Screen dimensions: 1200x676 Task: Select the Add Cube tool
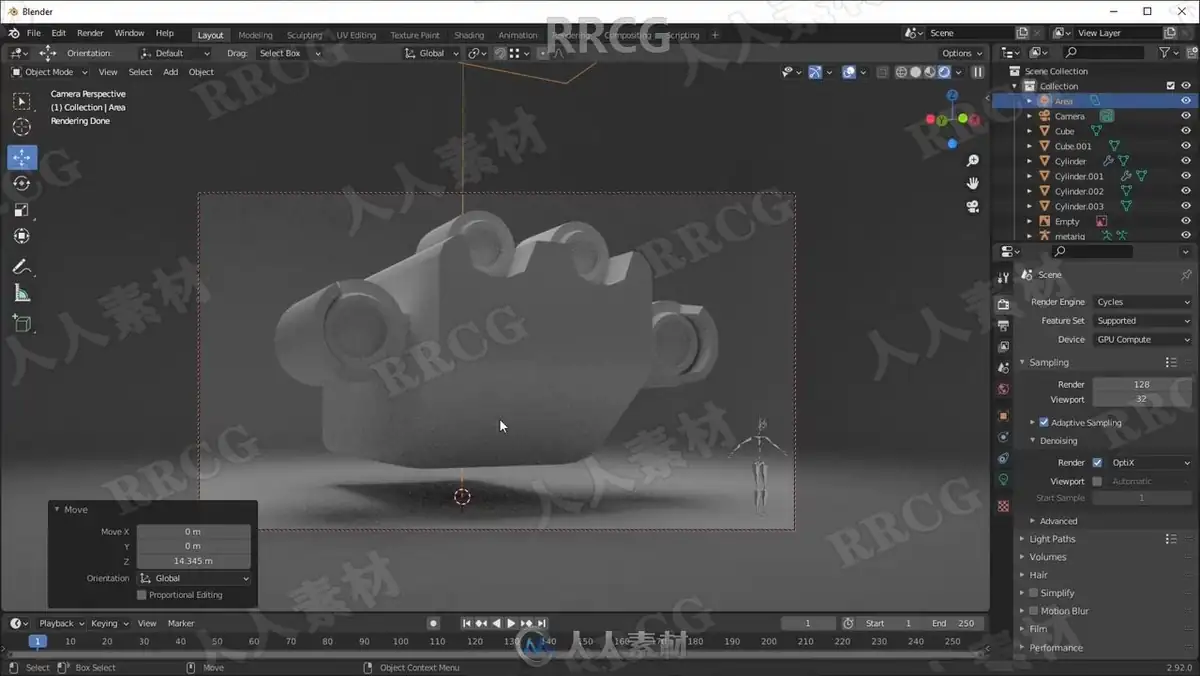22,323
